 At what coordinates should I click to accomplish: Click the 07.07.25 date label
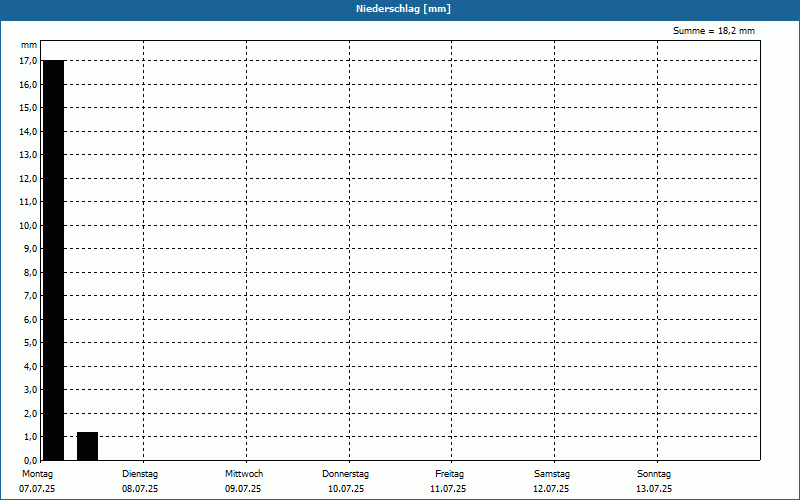(x=37, y=489)
